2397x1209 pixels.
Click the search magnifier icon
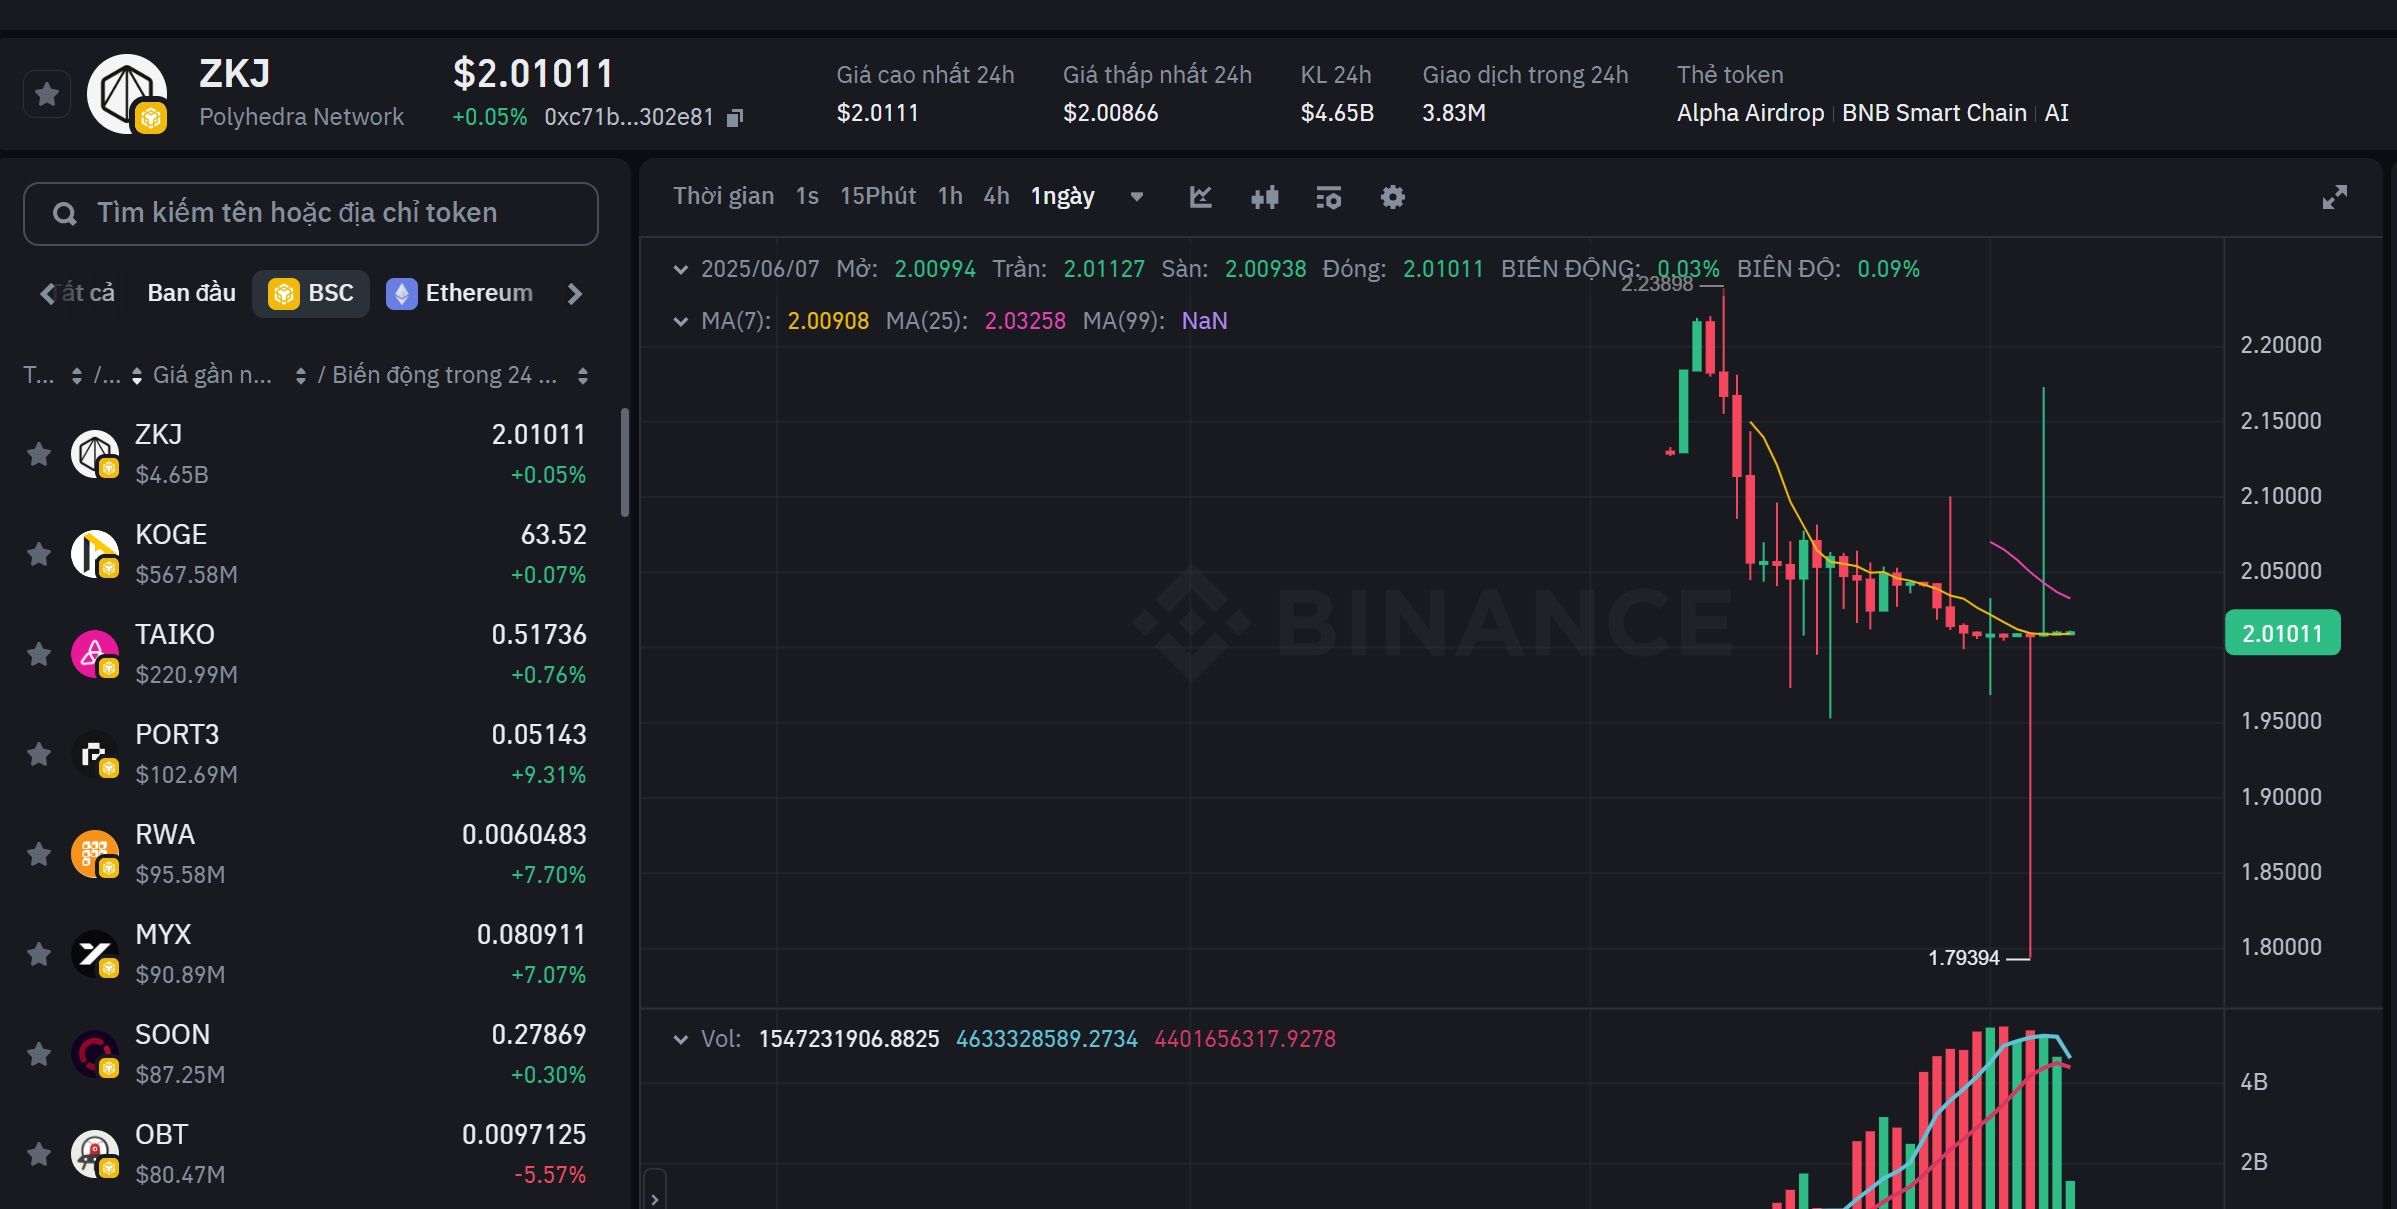coord(65,213)
